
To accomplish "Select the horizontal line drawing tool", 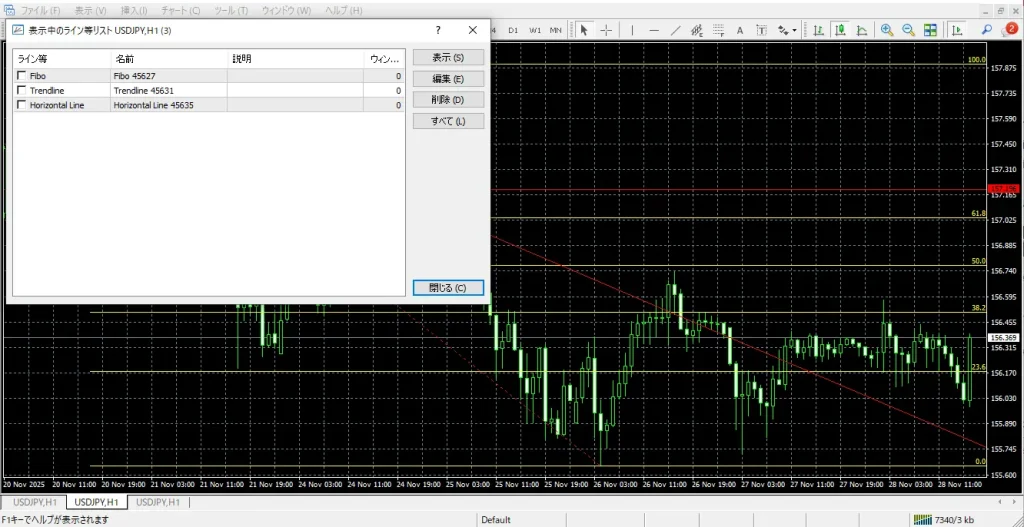I will coord(654,30).
